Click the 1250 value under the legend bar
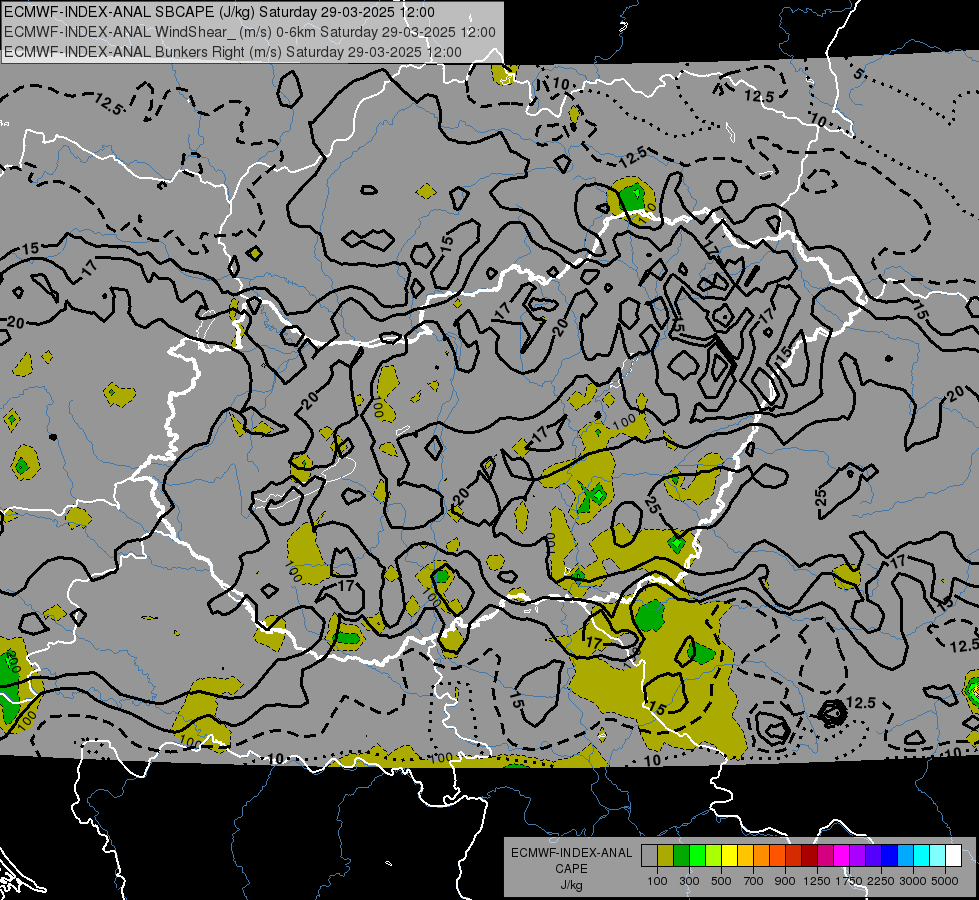979x900 pixels. (817, 881)
